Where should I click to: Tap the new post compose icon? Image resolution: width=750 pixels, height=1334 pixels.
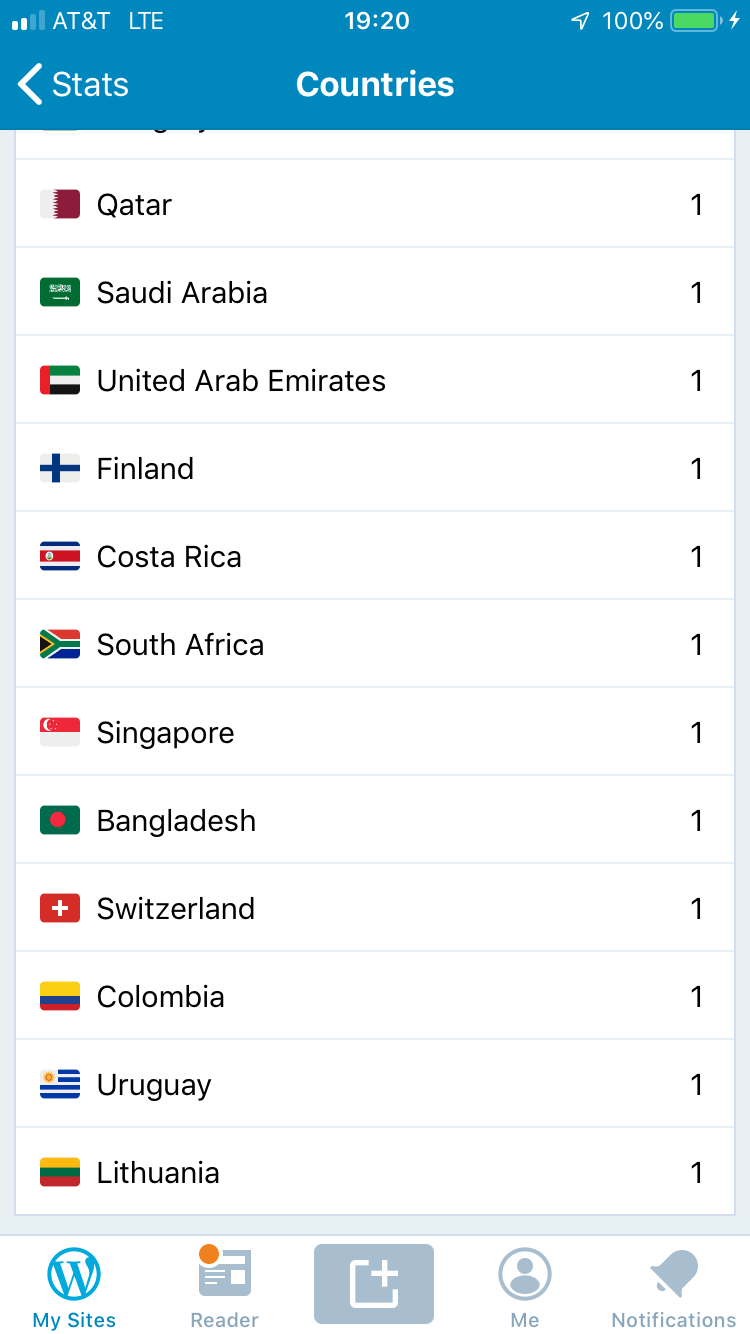374,1283
